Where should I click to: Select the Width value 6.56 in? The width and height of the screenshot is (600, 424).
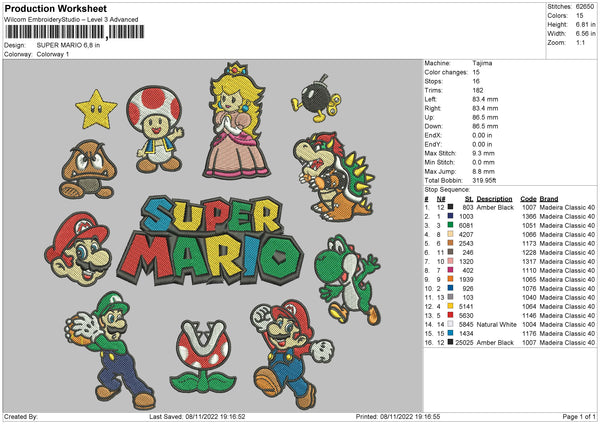click(585, 34)
